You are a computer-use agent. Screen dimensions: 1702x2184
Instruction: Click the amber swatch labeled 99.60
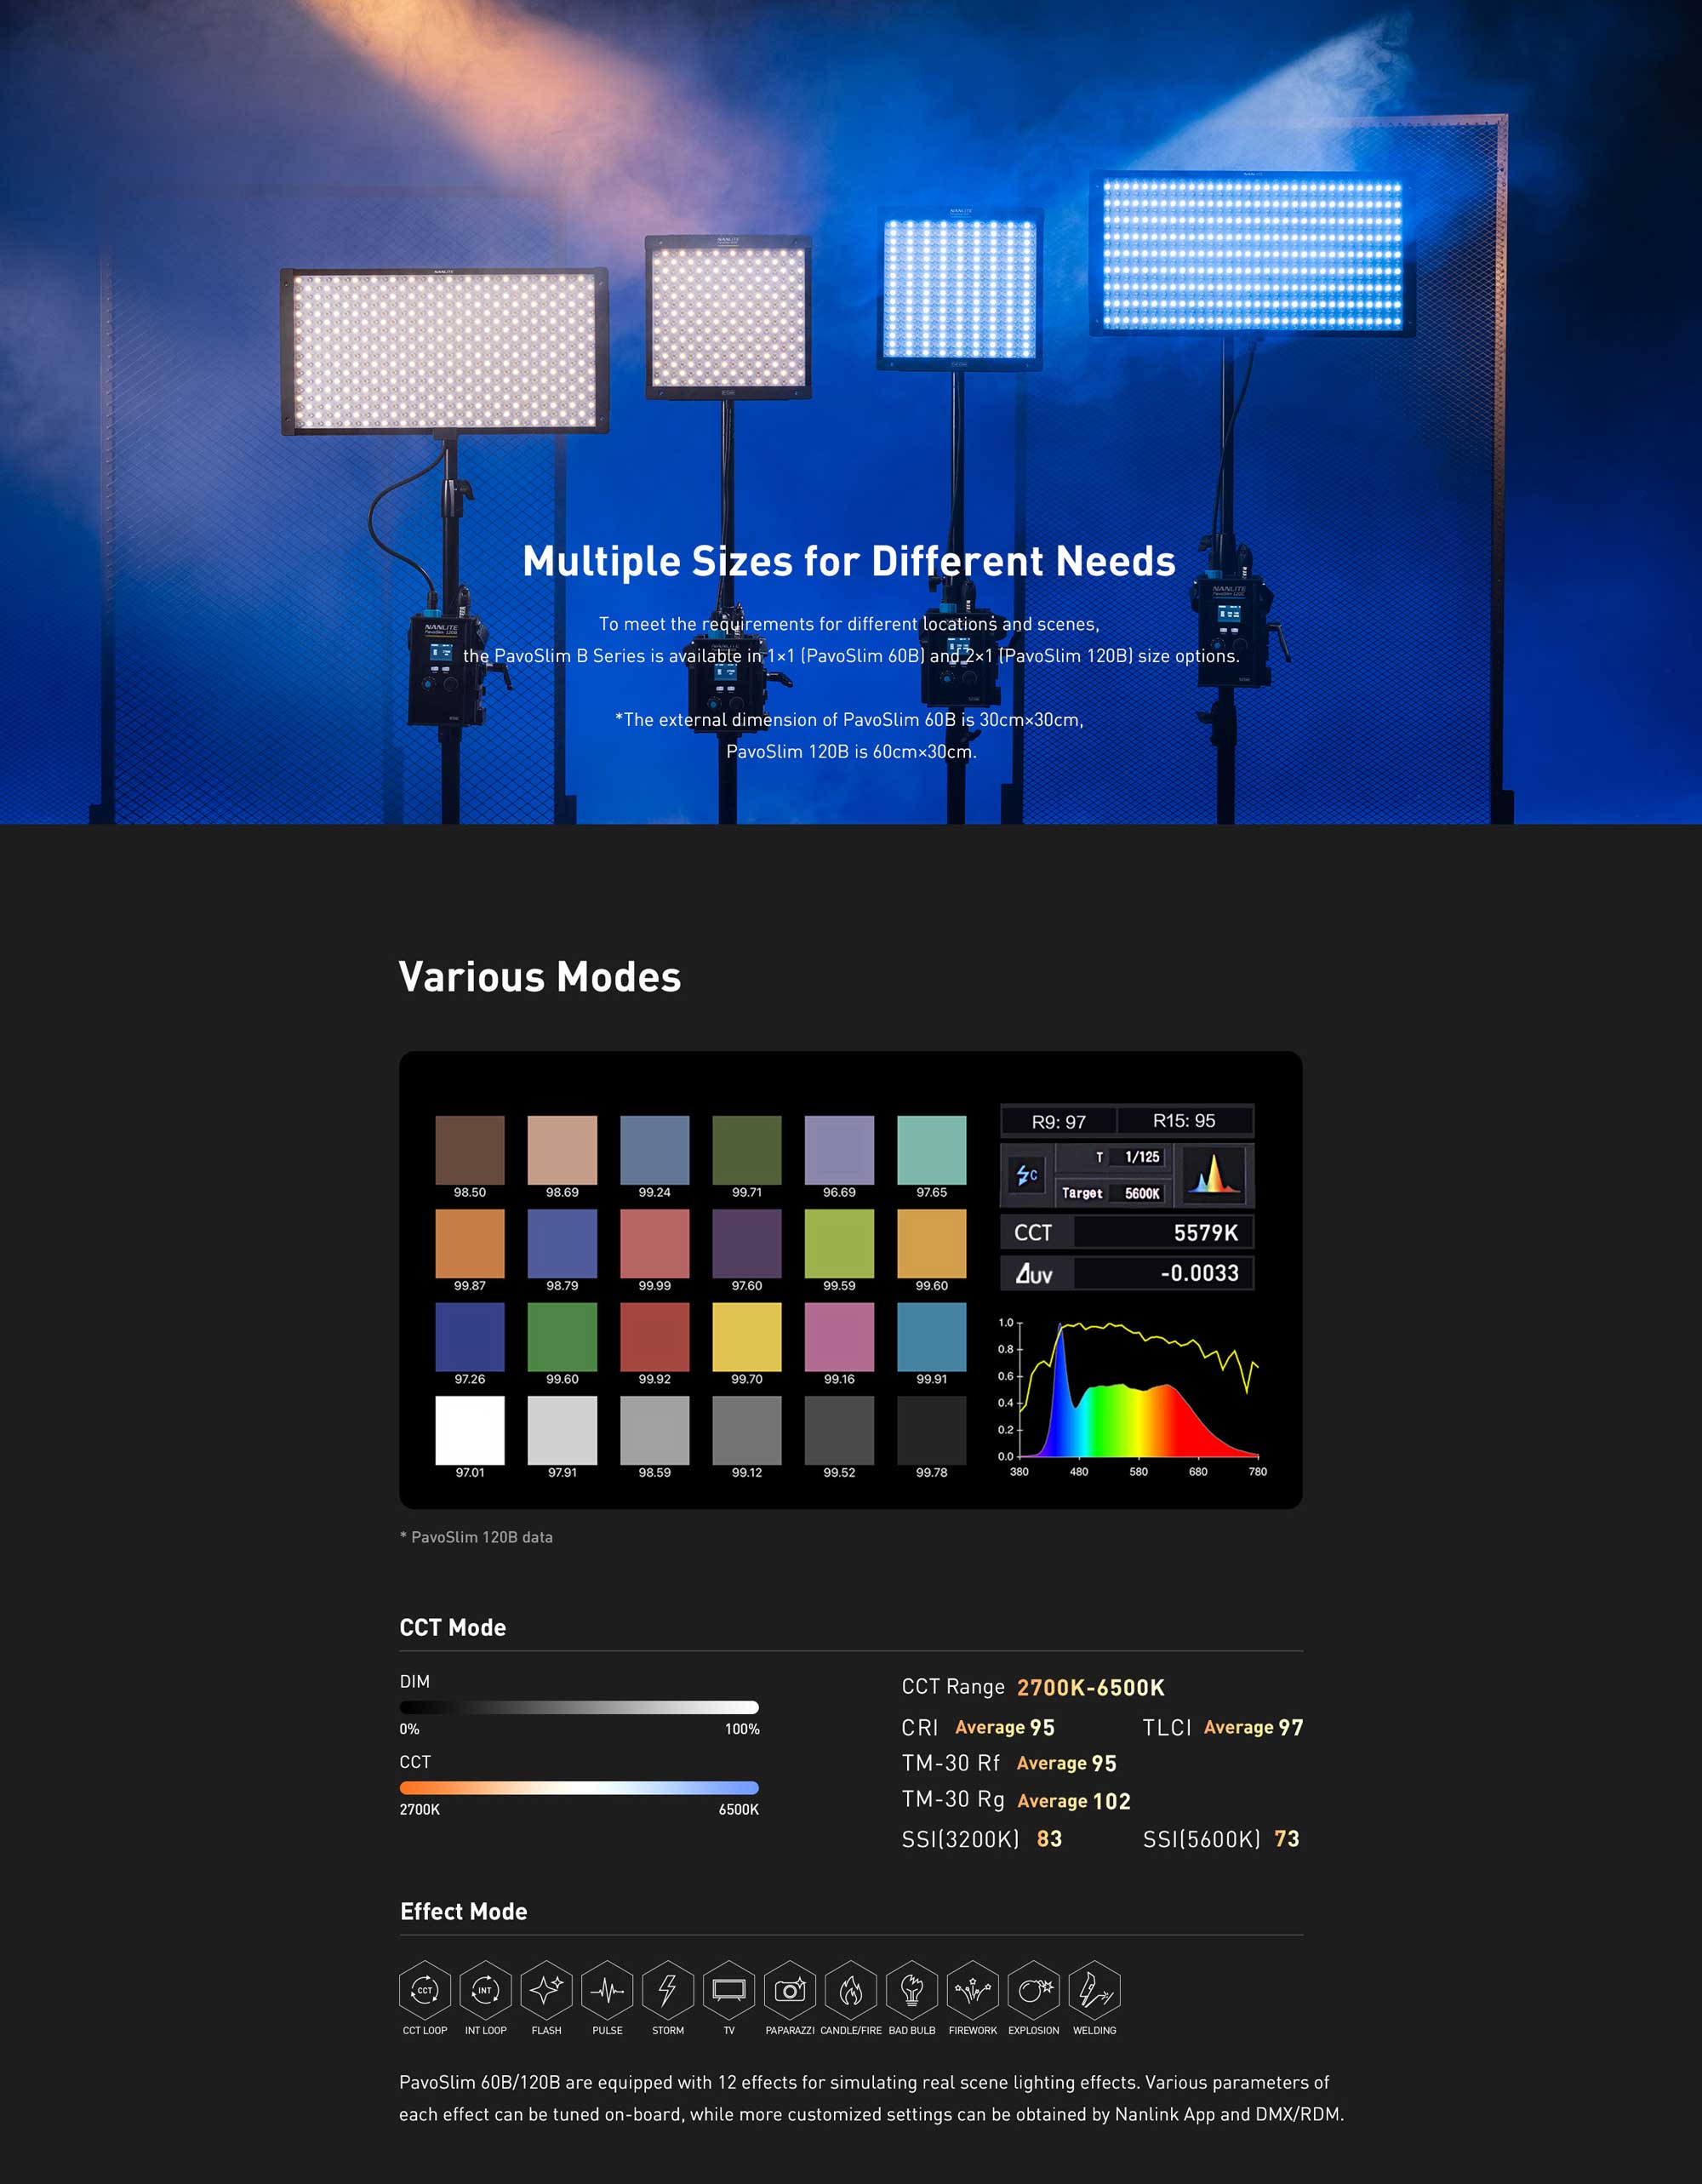tap(932, 1243)
